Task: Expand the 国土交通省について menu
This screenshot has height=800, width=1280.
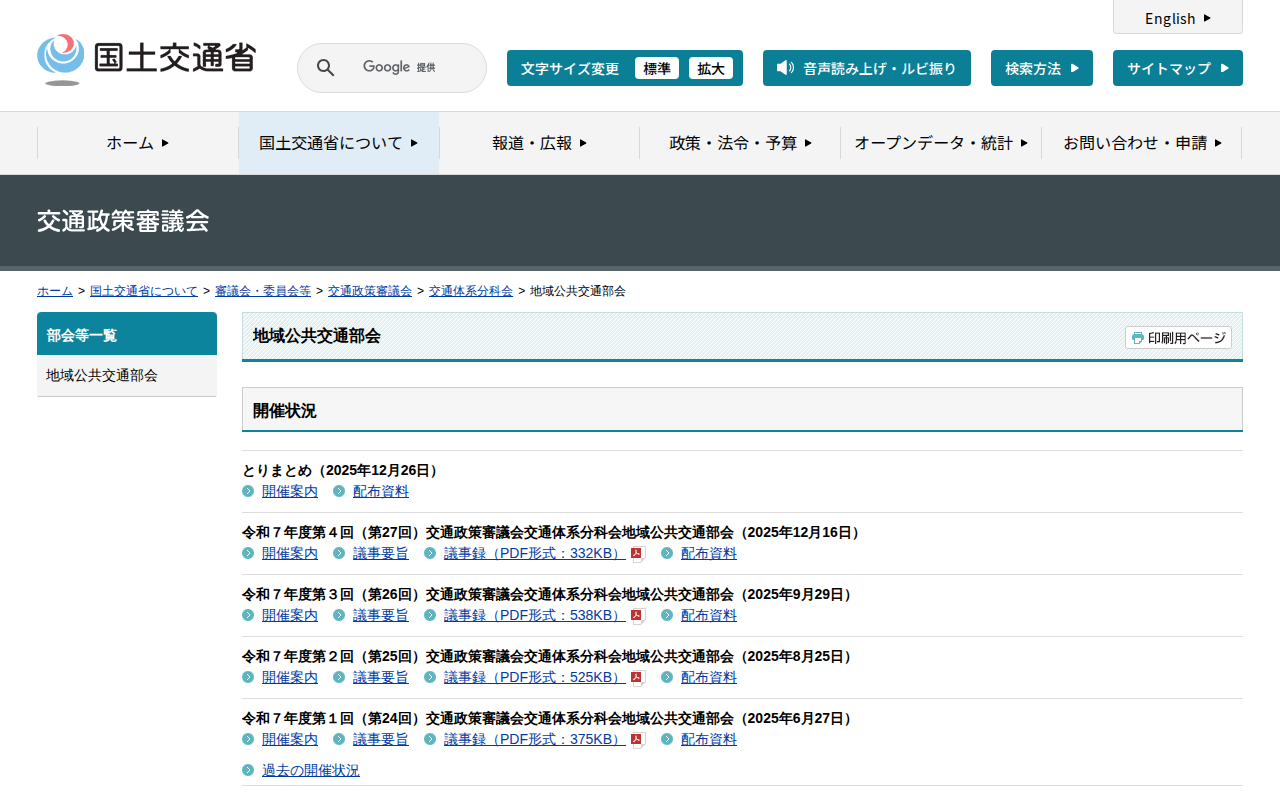Action: [x=338, y=143]
